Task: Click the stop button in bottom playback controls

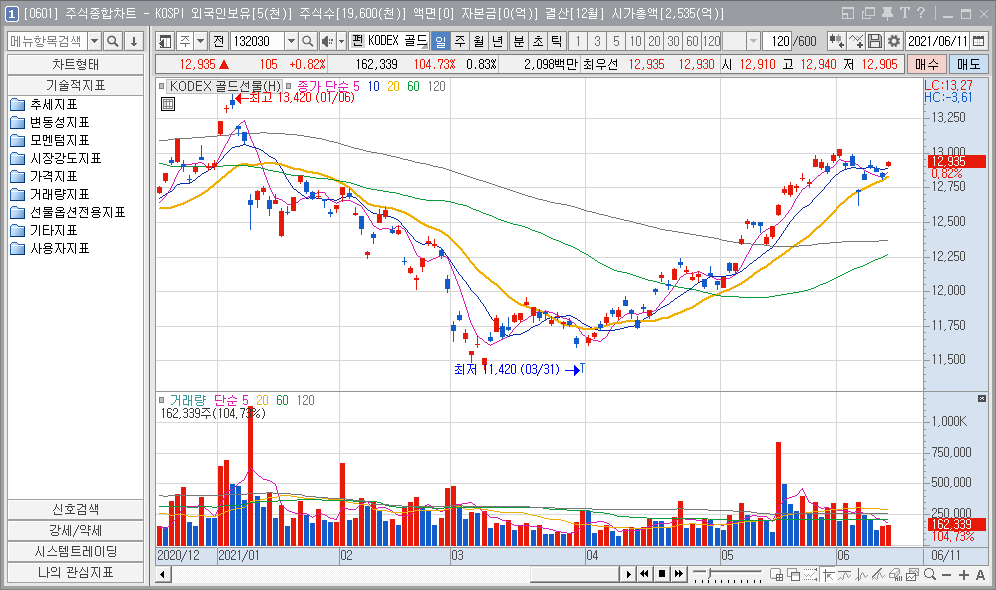Action: coord(662,574)
